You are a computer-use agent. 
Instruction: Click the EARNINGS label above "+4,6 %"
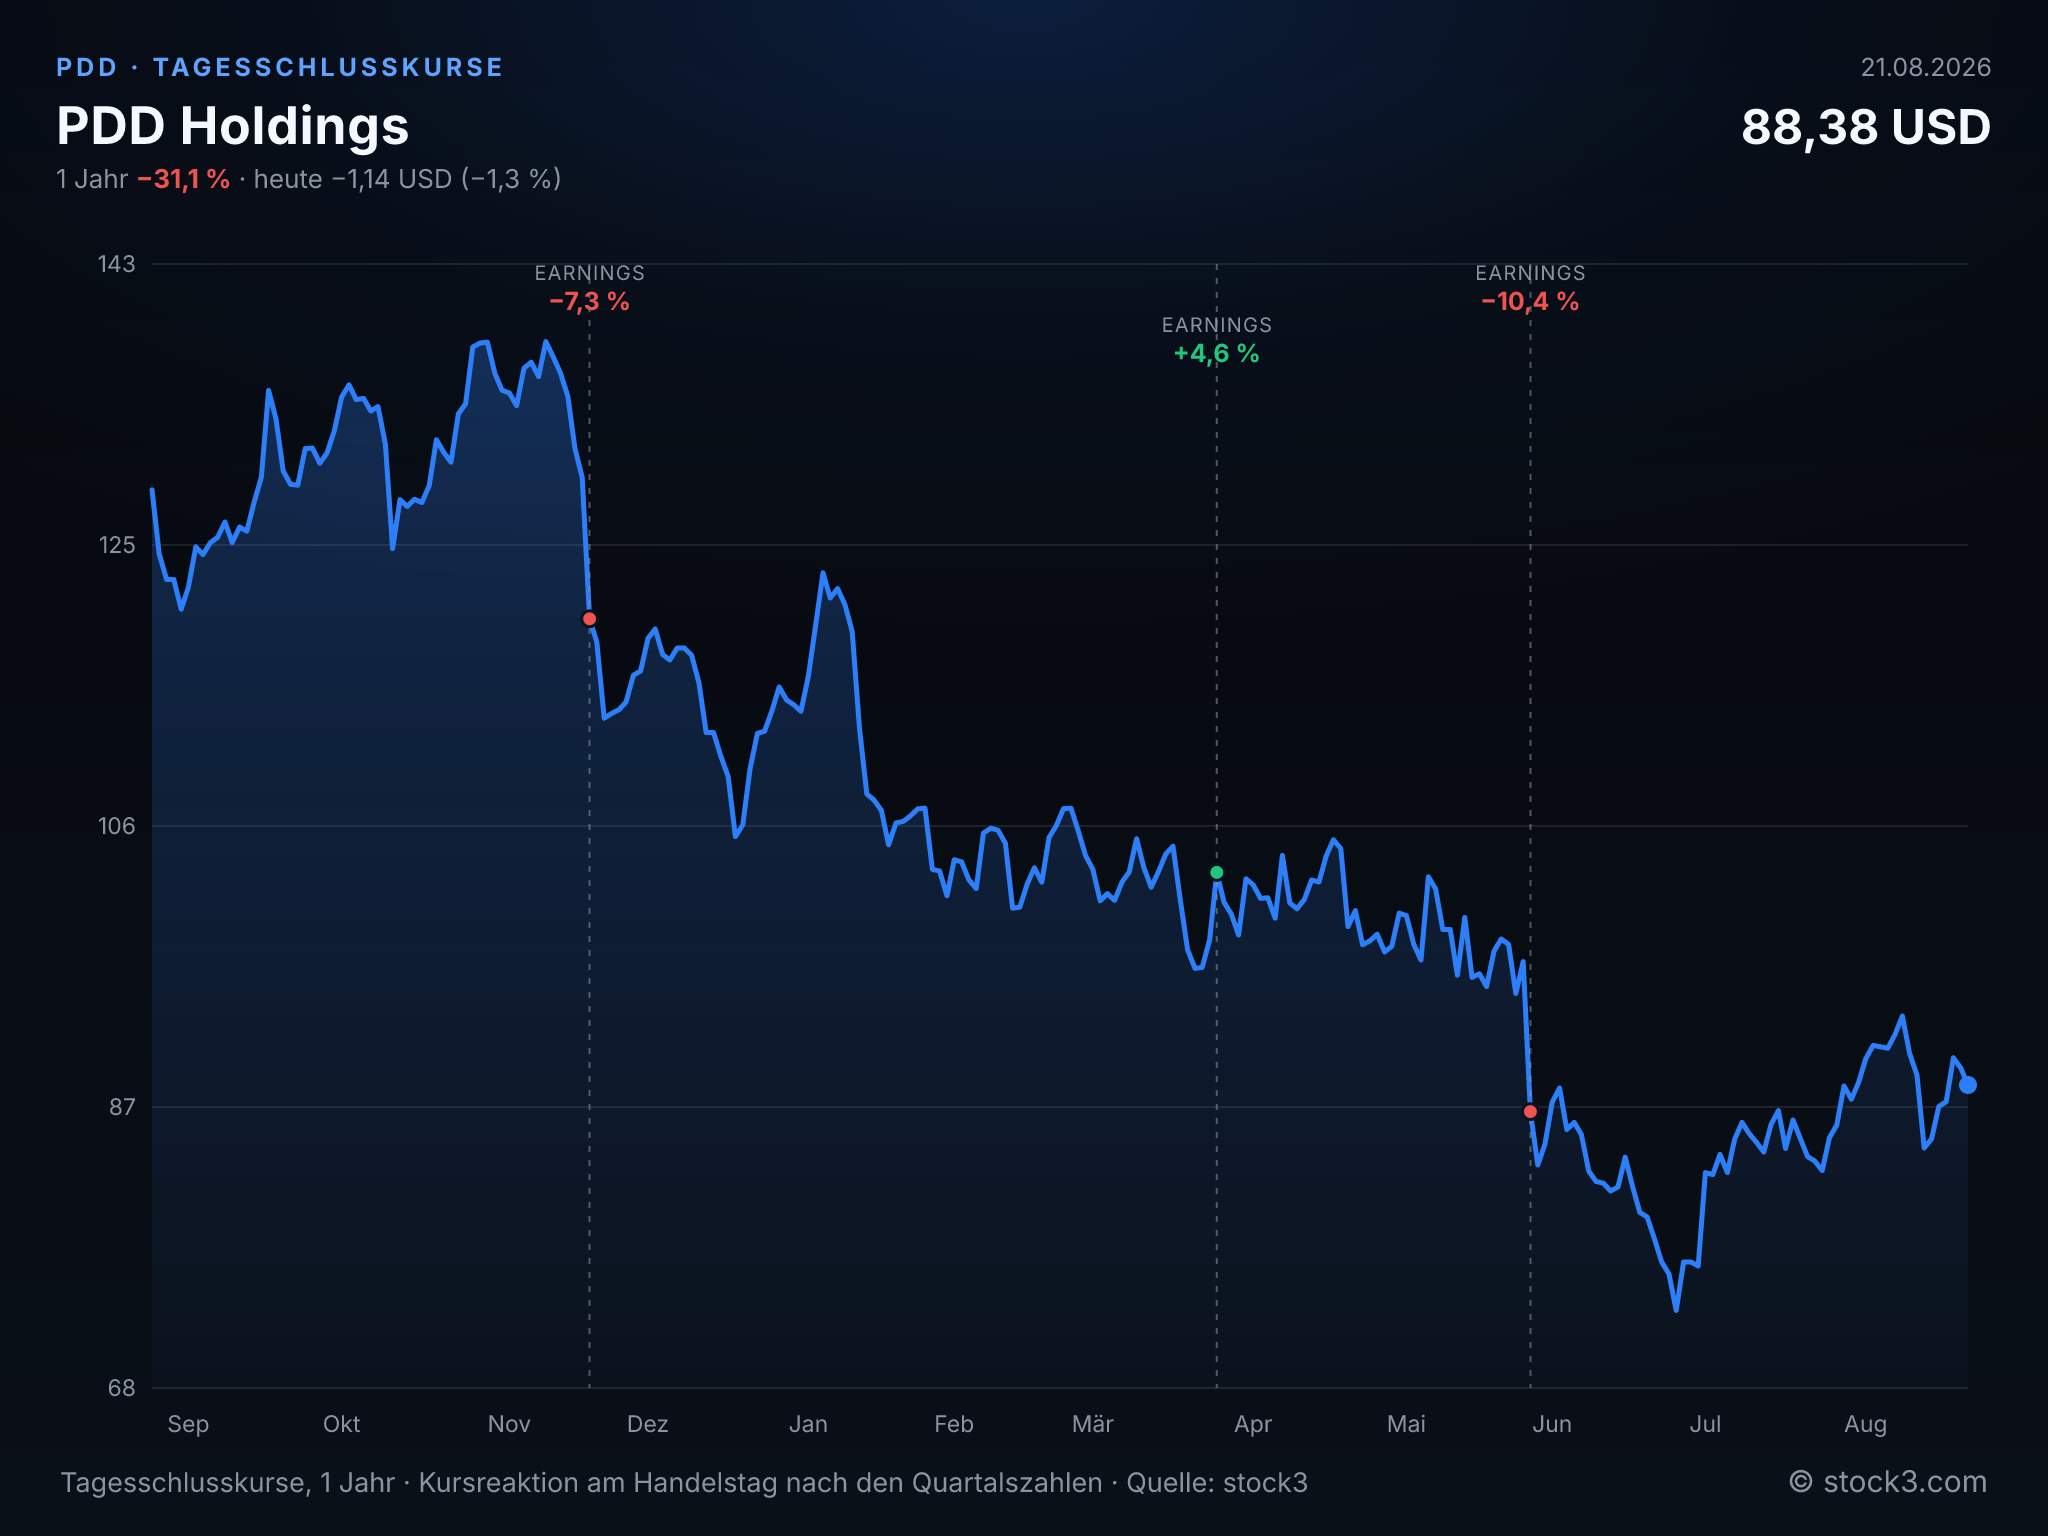click(1216, 325)
